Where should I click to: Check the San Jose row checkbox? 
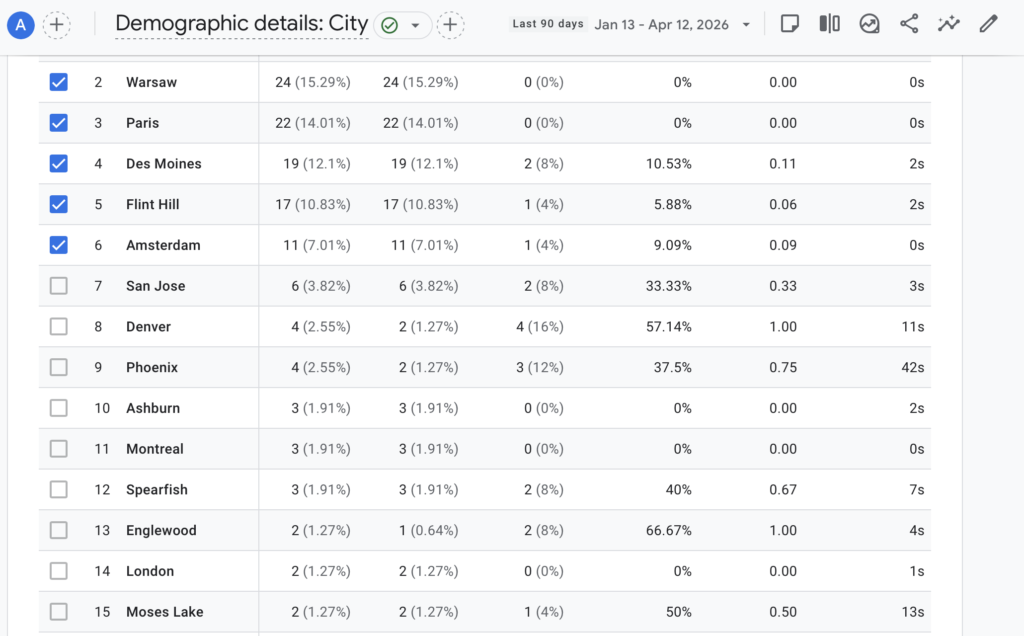point(59,286)
